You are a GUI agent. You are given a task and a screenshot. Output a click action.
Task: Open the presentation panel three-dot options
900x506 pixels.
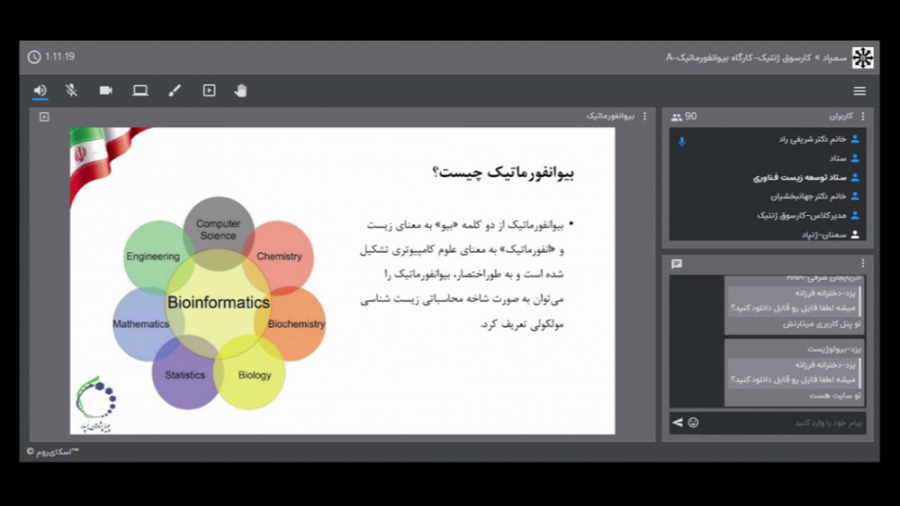[x=645, y=117]
